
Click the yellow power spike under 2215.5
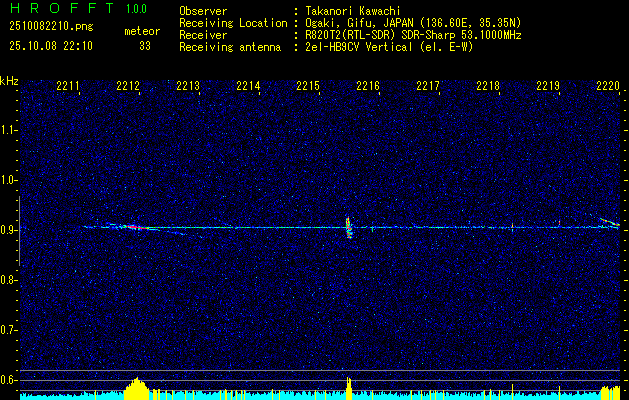[x=349, y=388]
